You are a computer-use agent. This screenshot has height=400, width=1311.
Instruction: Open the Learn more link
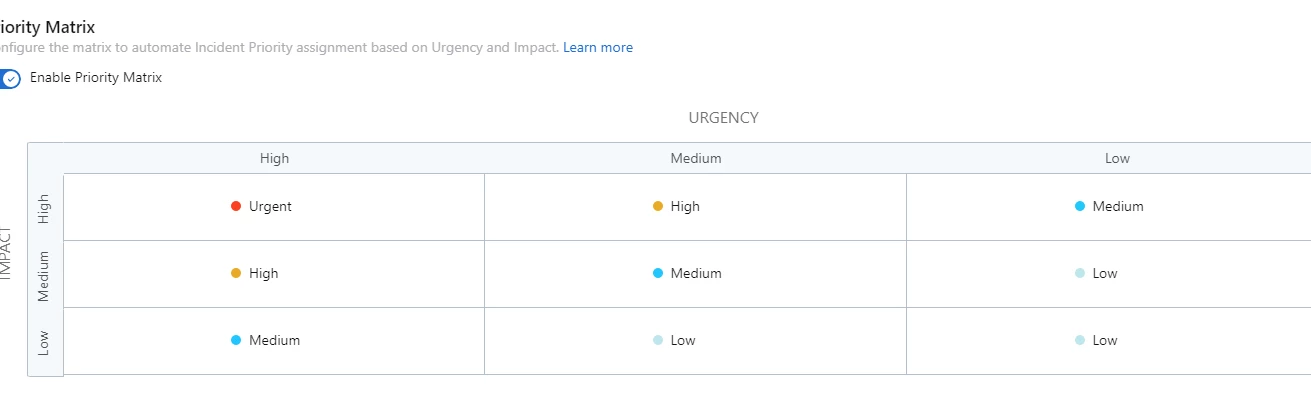pyautogui.click(x=598, y=47)
